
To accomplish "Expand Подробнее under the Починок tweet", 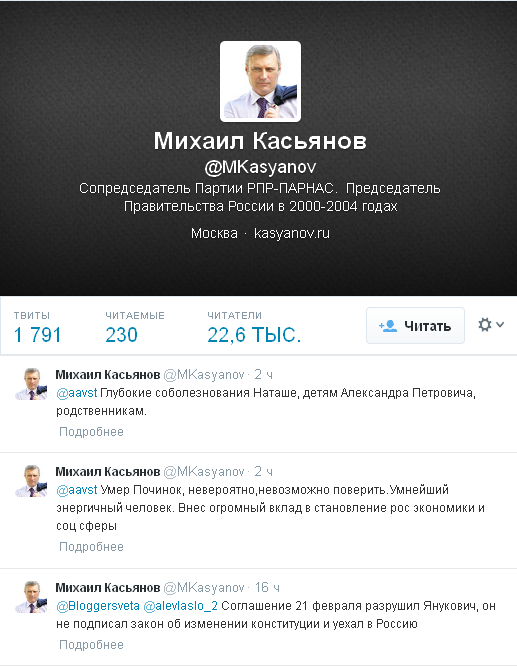I will 91,547.
